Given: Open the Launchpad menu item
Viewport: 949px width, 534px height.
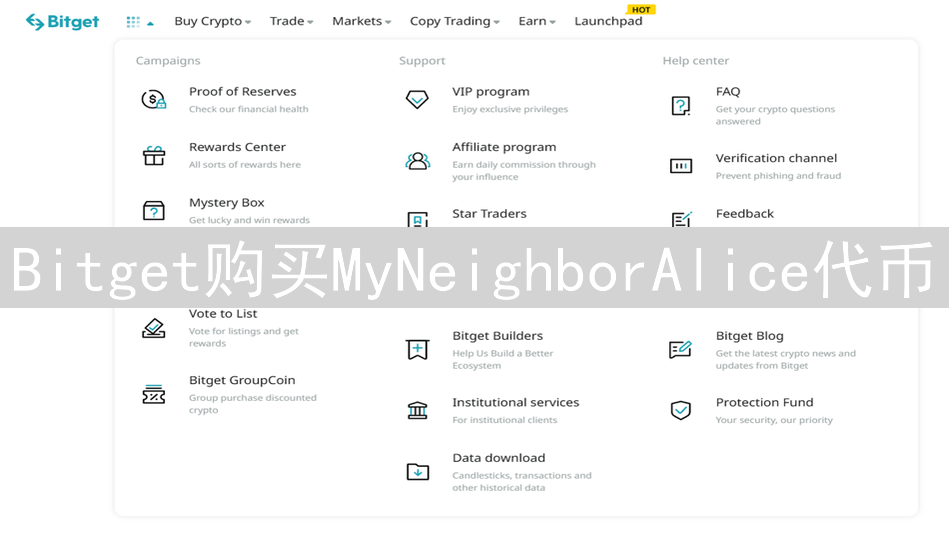Looking at the screenshot, I should pyautogui.click(x=608, y=21).
